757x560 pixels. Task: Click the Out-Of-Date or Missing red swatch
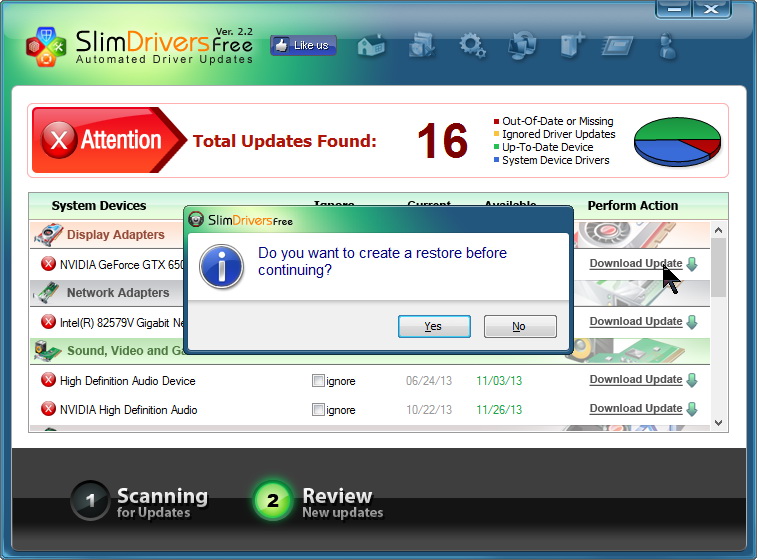pyautogui.click(x=496, y=121)
